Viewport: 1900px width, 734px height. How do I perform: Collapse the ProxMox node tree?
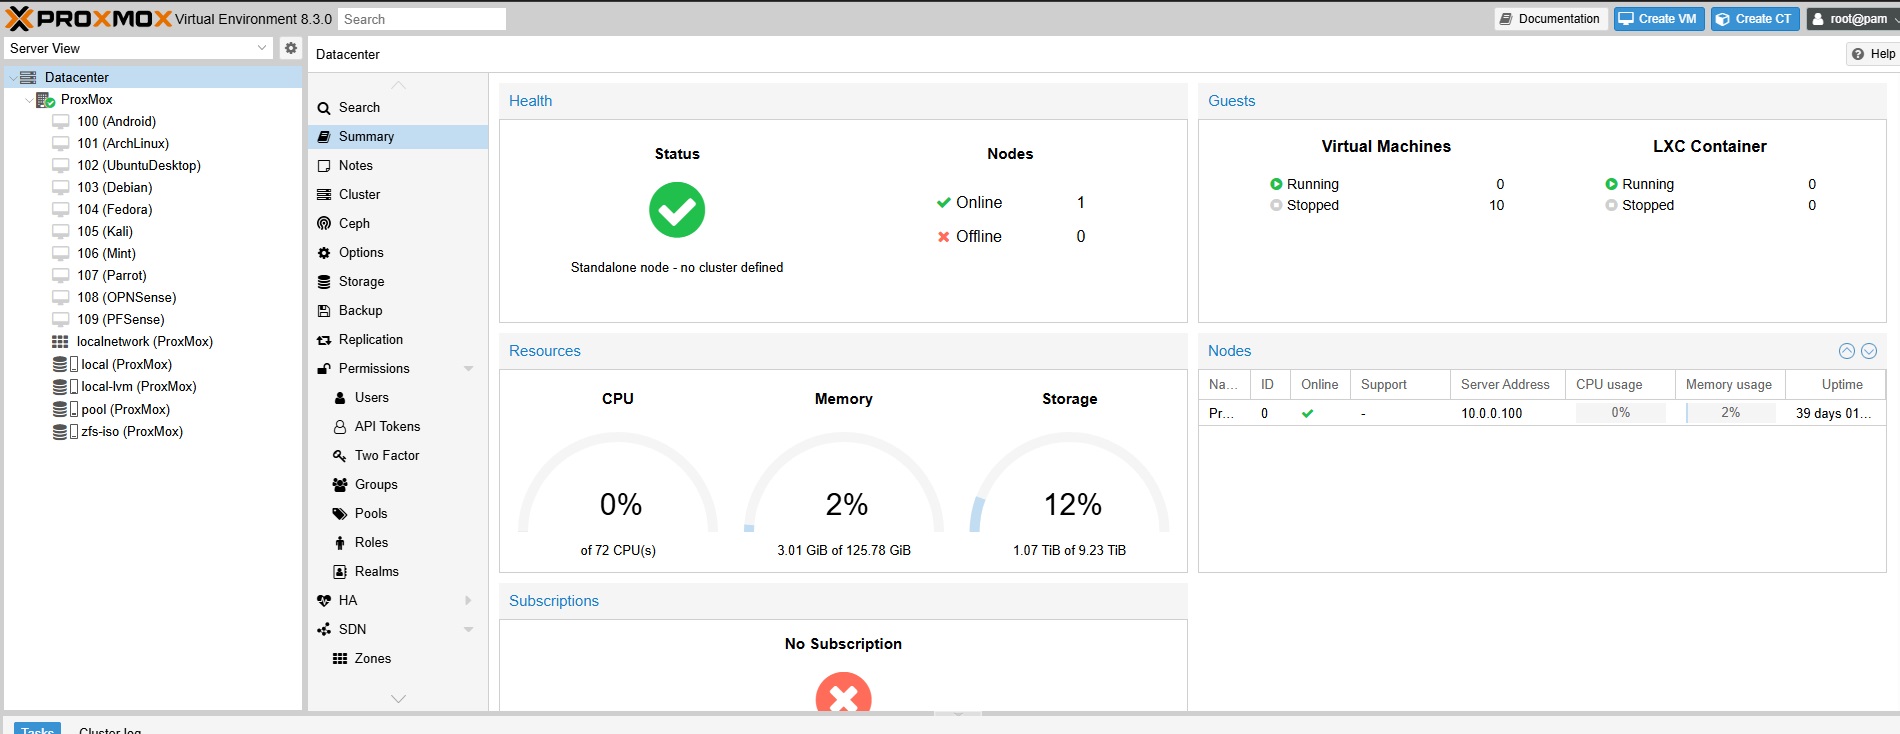click(x=28, y=100)
